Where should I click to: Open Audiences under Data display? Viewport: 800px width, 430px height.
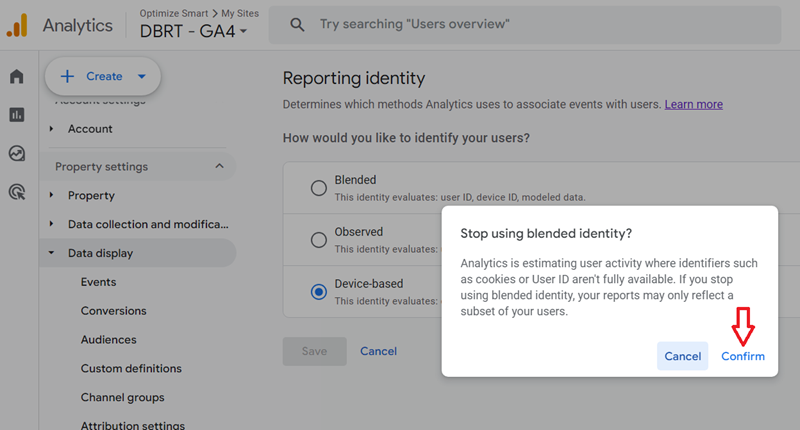pos(109,340)
